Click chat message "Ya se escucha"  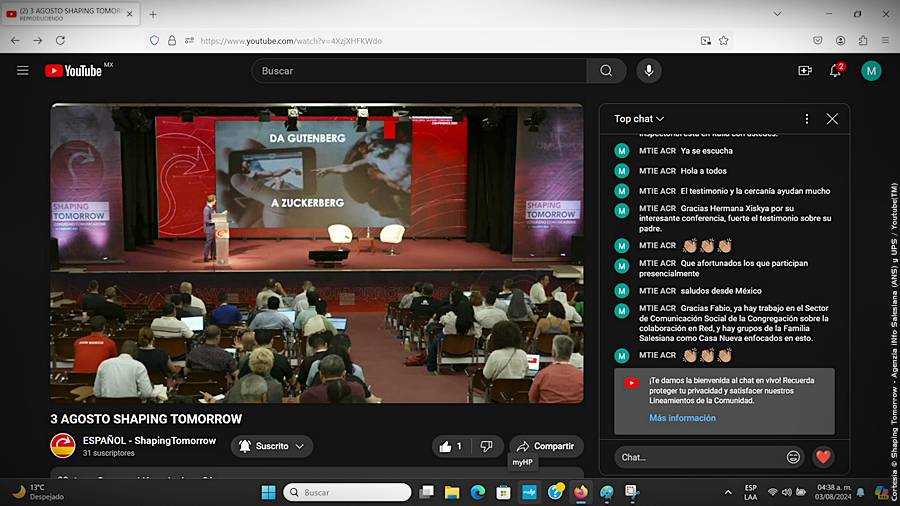706,151
